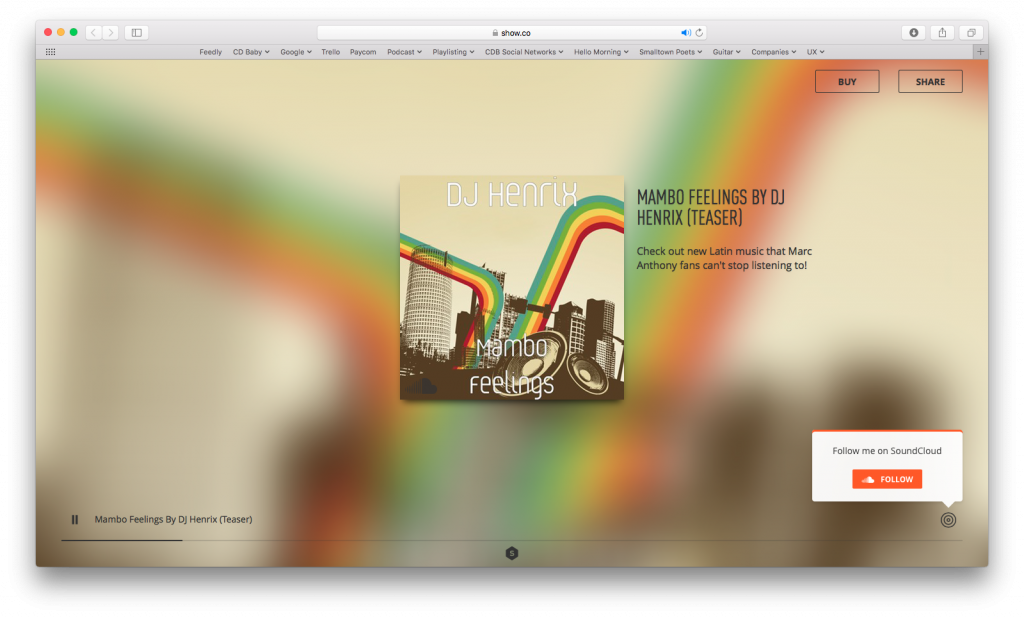Expand the Guitar bookmarks folder
Viewport: 1024px width, 618px height.
(x=726, y=52)
